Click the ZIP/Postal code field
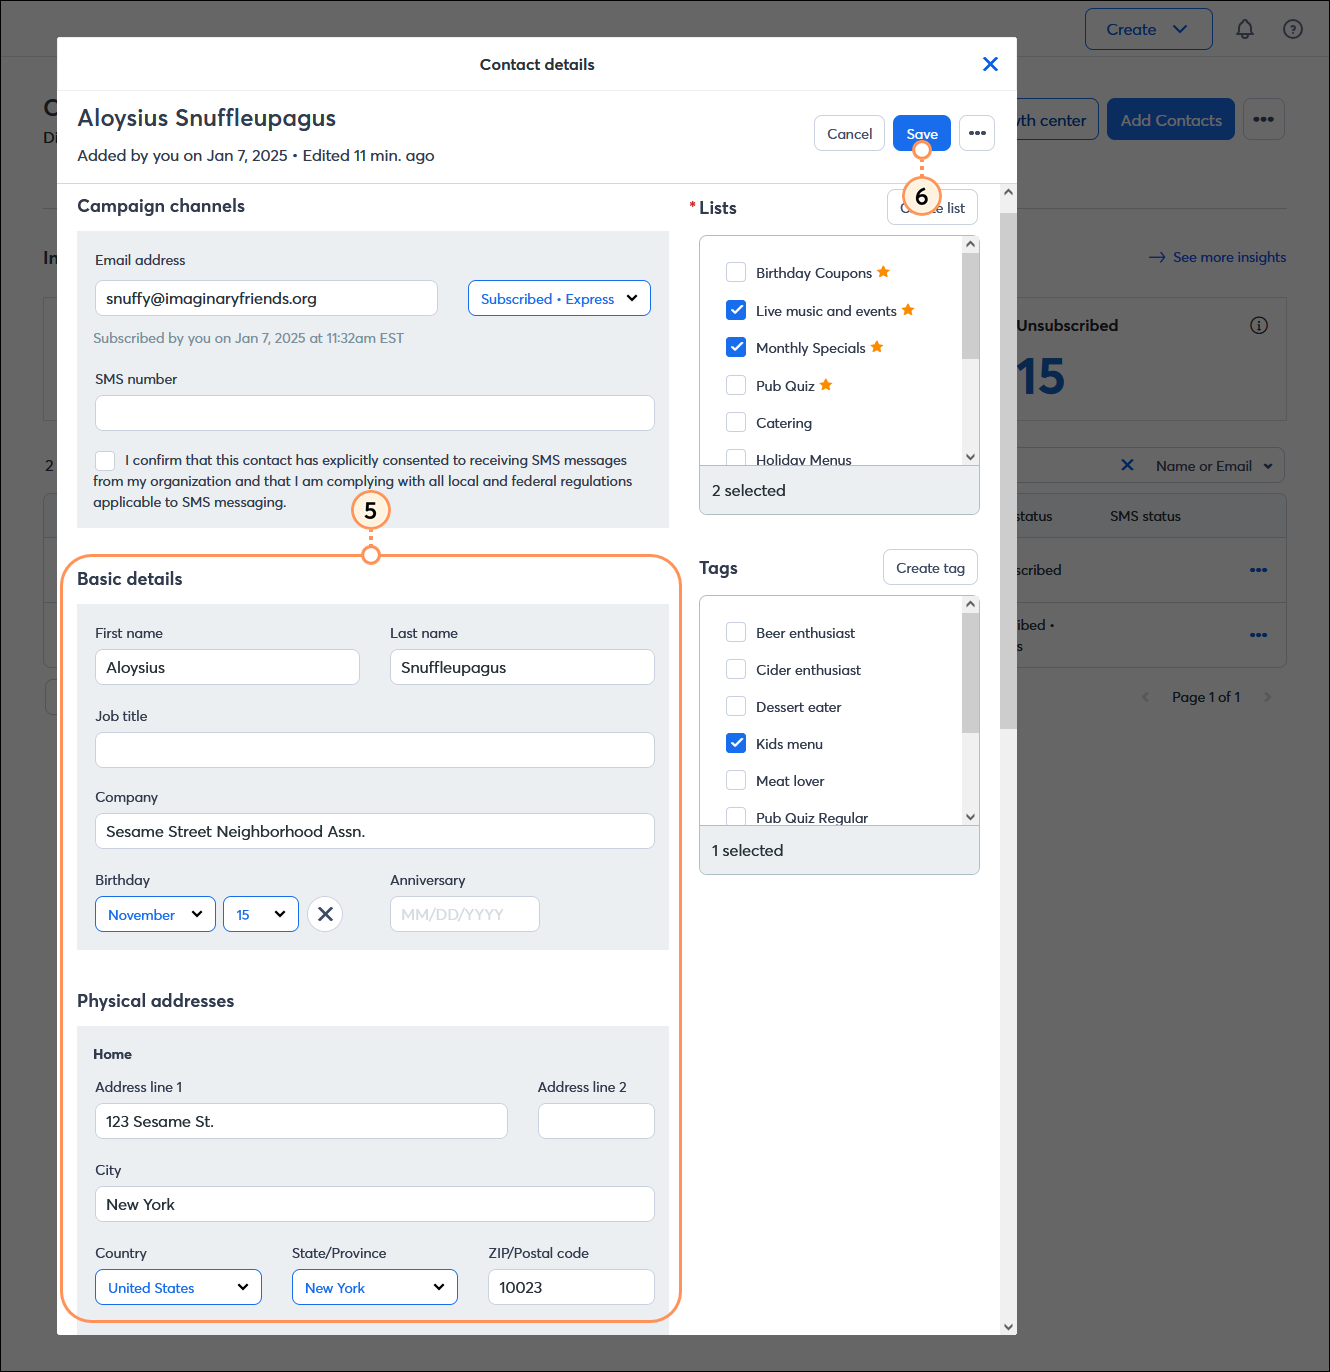The height and width of the screenshot is (1372, 1330). (x=571, y=1287)
